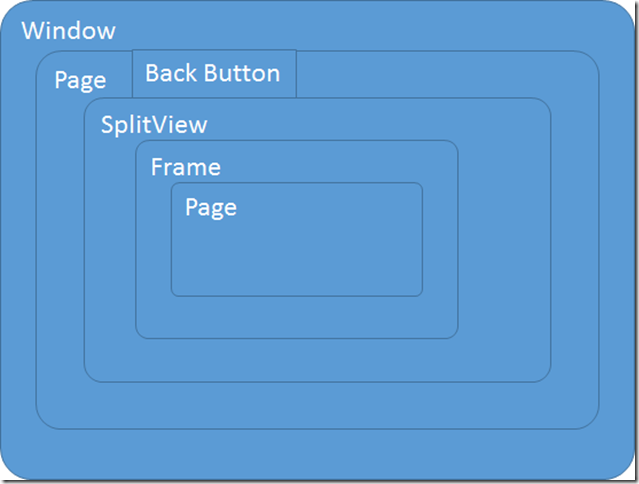Screen dimensions: 639x484
Task: Click Frame area right of inner Page box
Action: (x=440, y=240)
